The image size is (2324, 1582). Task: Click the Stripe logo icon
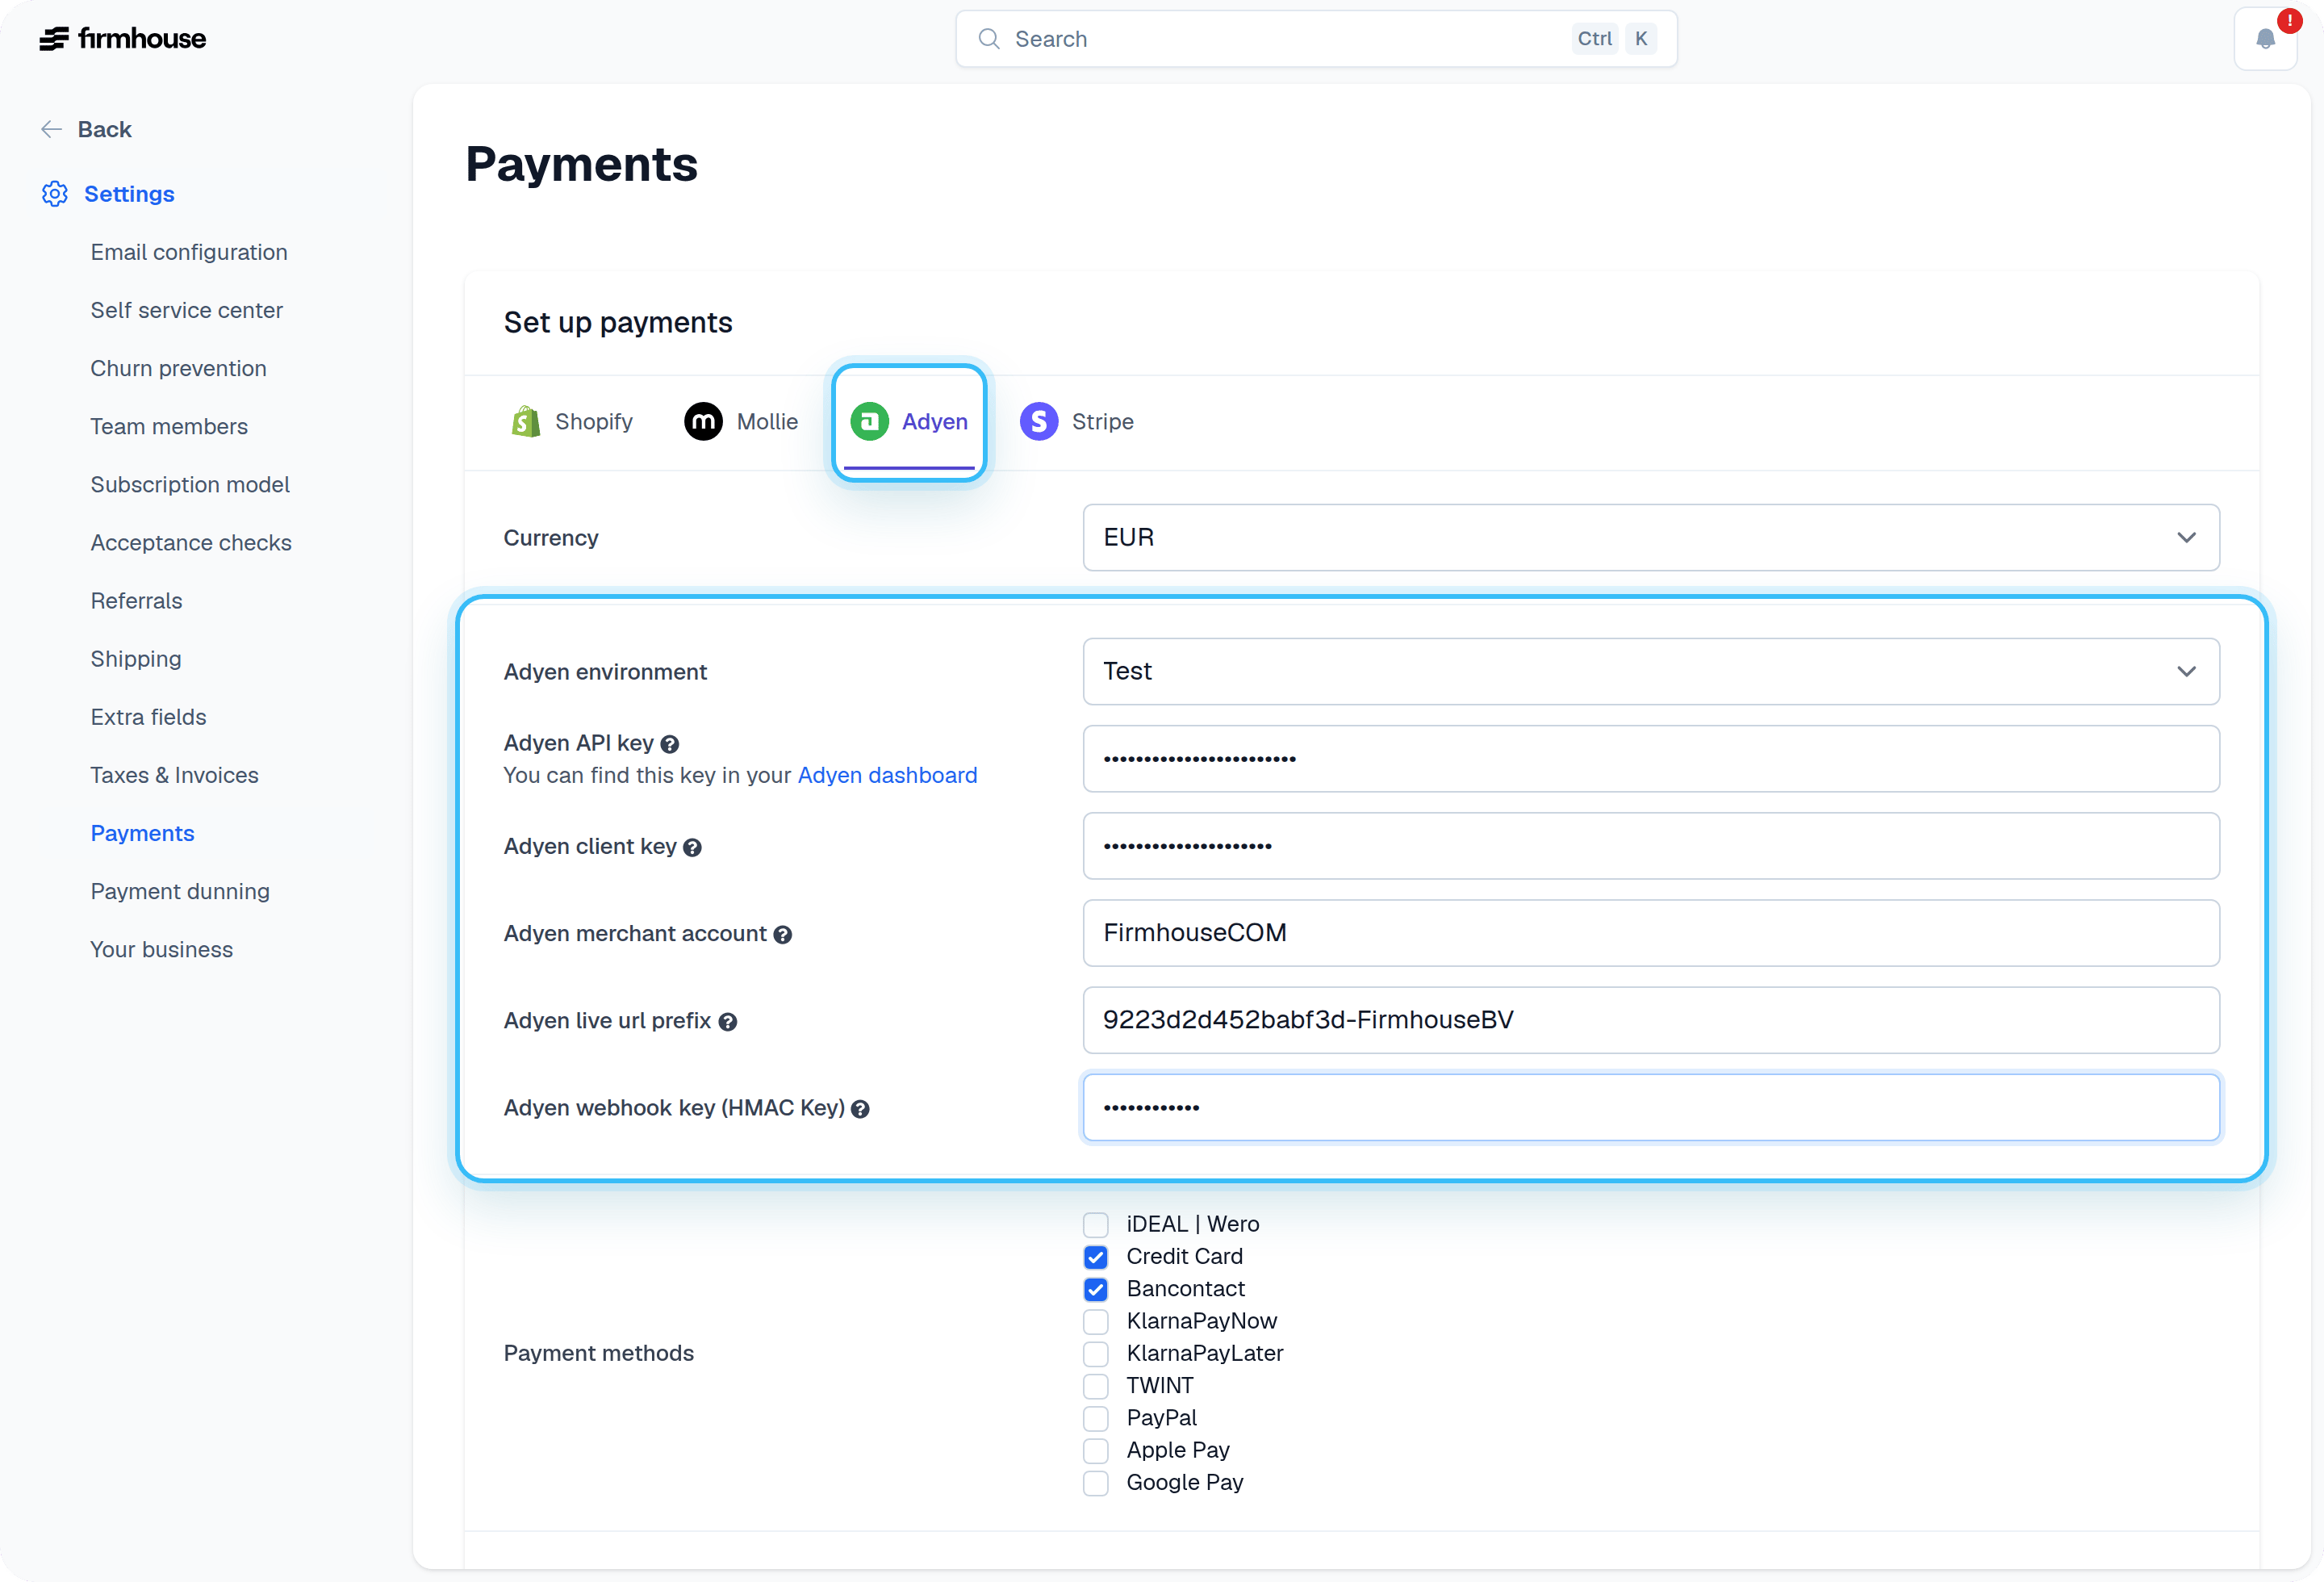pos(1039,422)
